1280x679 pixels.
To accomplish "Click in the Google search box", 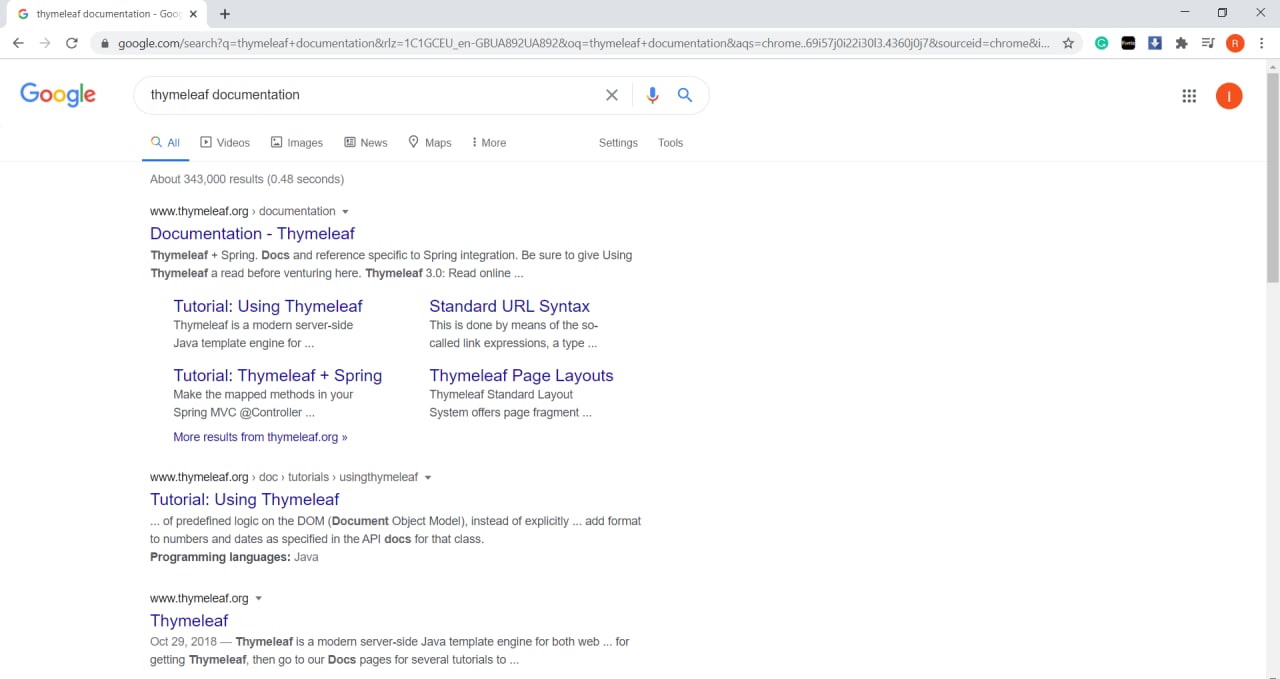I will coord(370,95).
